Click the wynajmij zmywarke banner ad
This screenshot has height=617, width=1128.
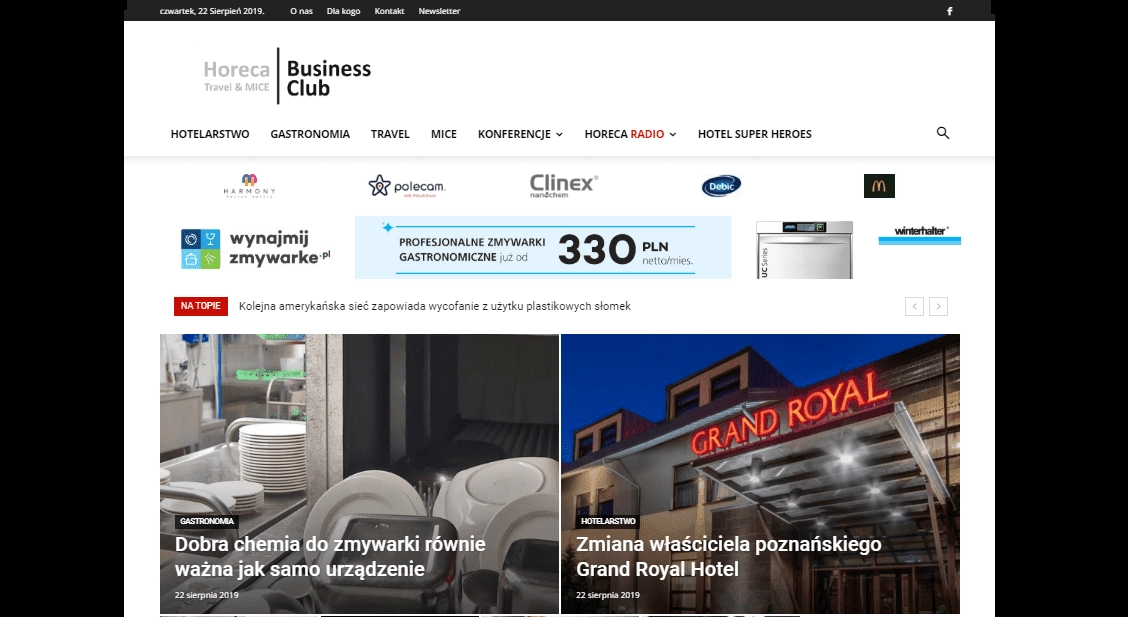pyautogui.click(x=570, y=247)
